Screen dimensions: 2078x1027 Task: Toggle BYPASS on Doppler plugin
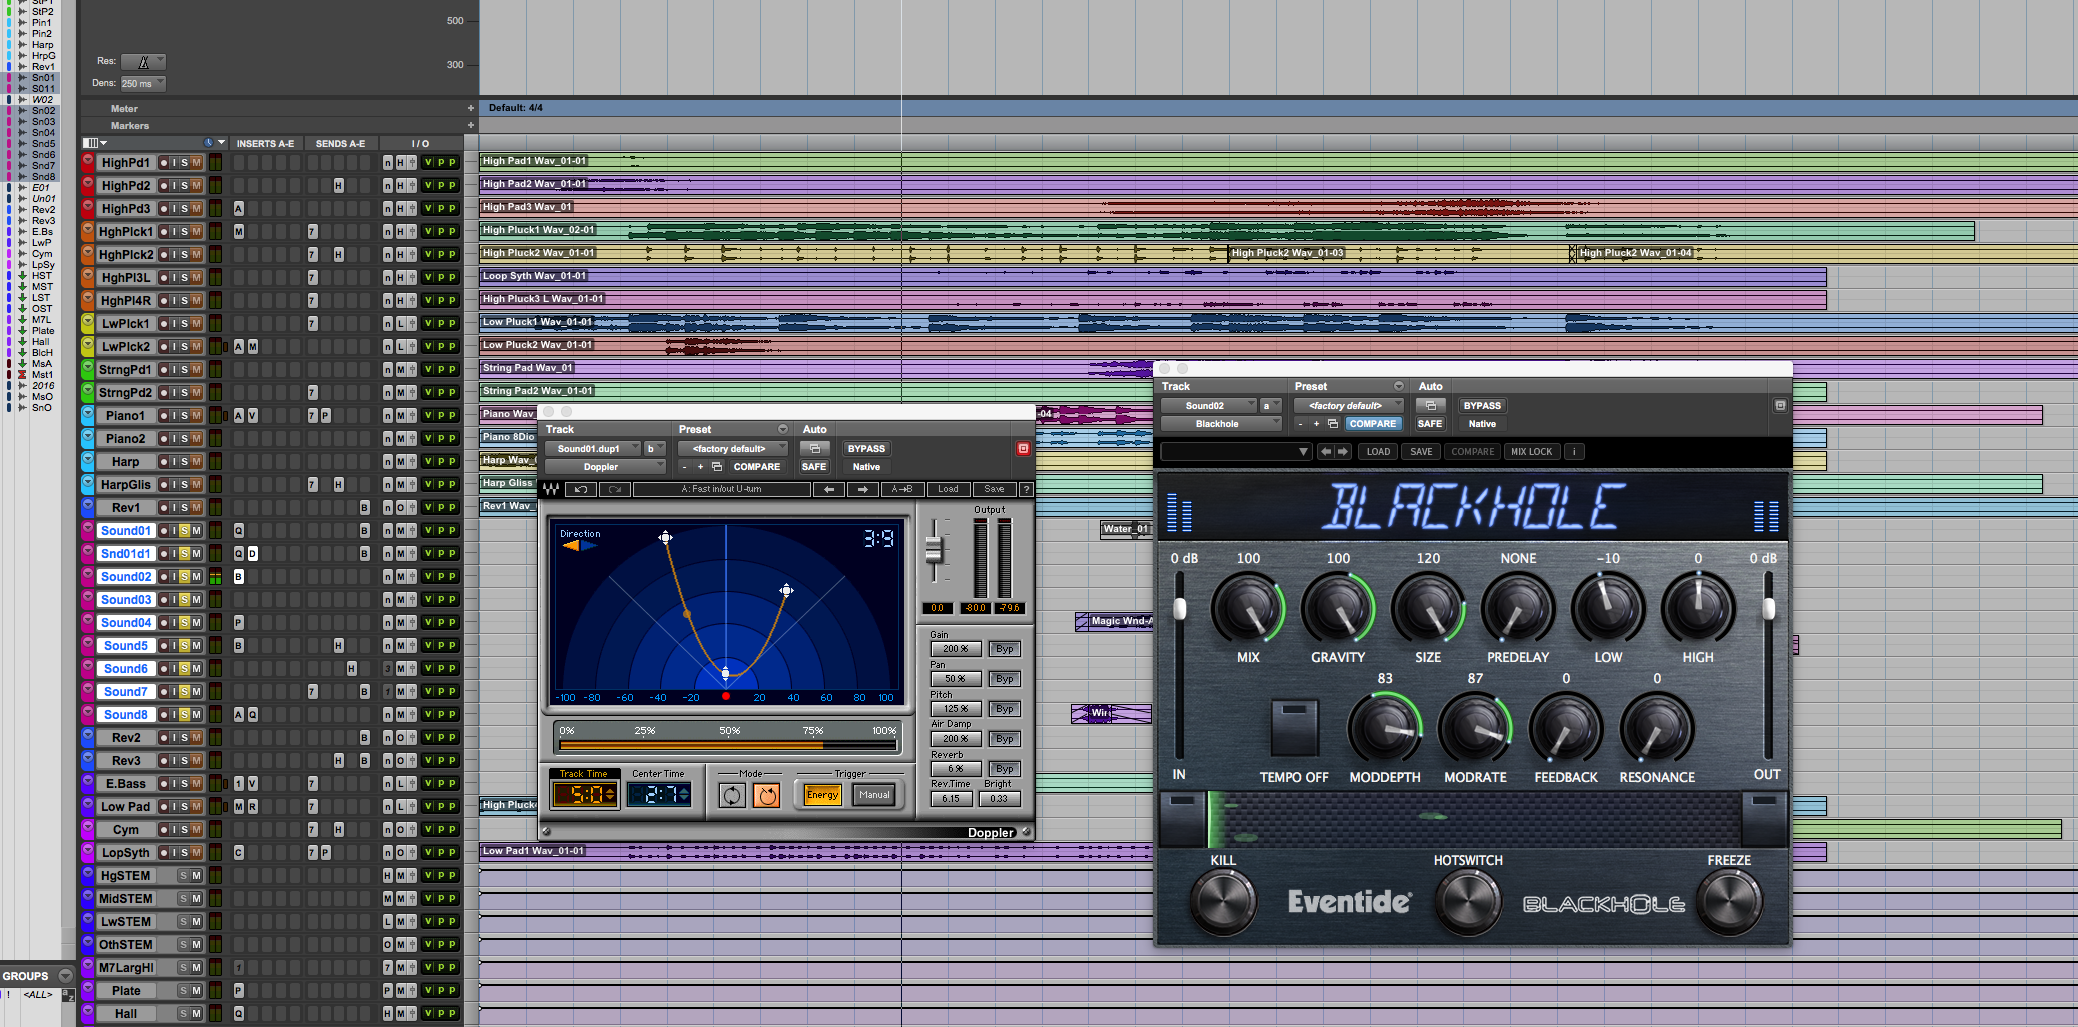click(866, 449)
